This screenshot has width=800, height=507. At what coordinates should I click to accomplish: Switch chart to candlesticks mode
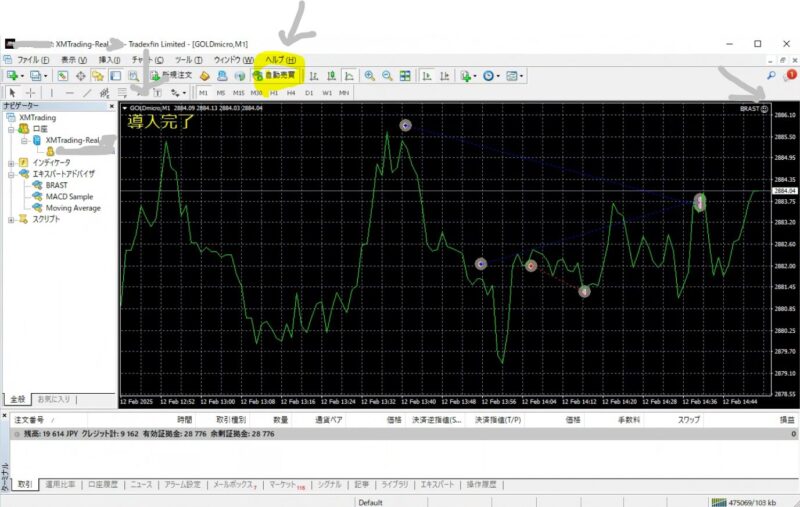click(x=332, y=76)
